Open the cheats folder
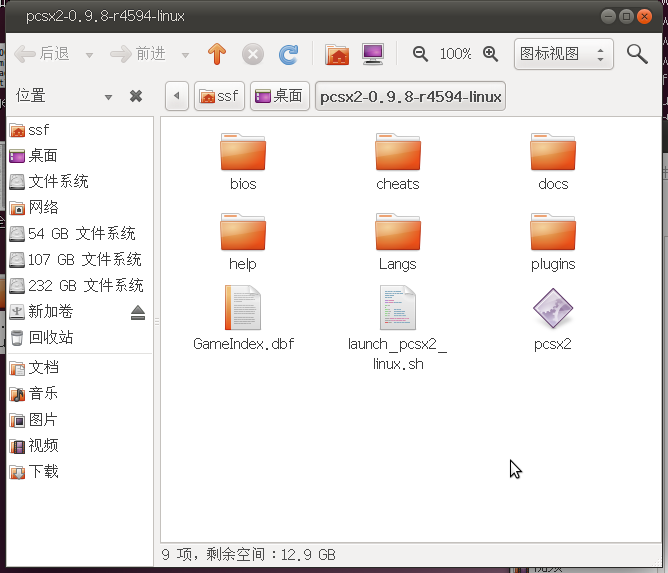 [398, 162]
